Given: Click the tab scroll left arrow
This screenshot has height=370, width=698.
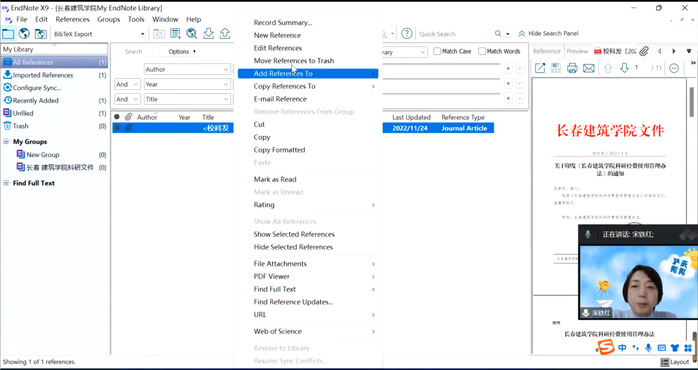Looking at the screenshot, I should click(659, 51).
